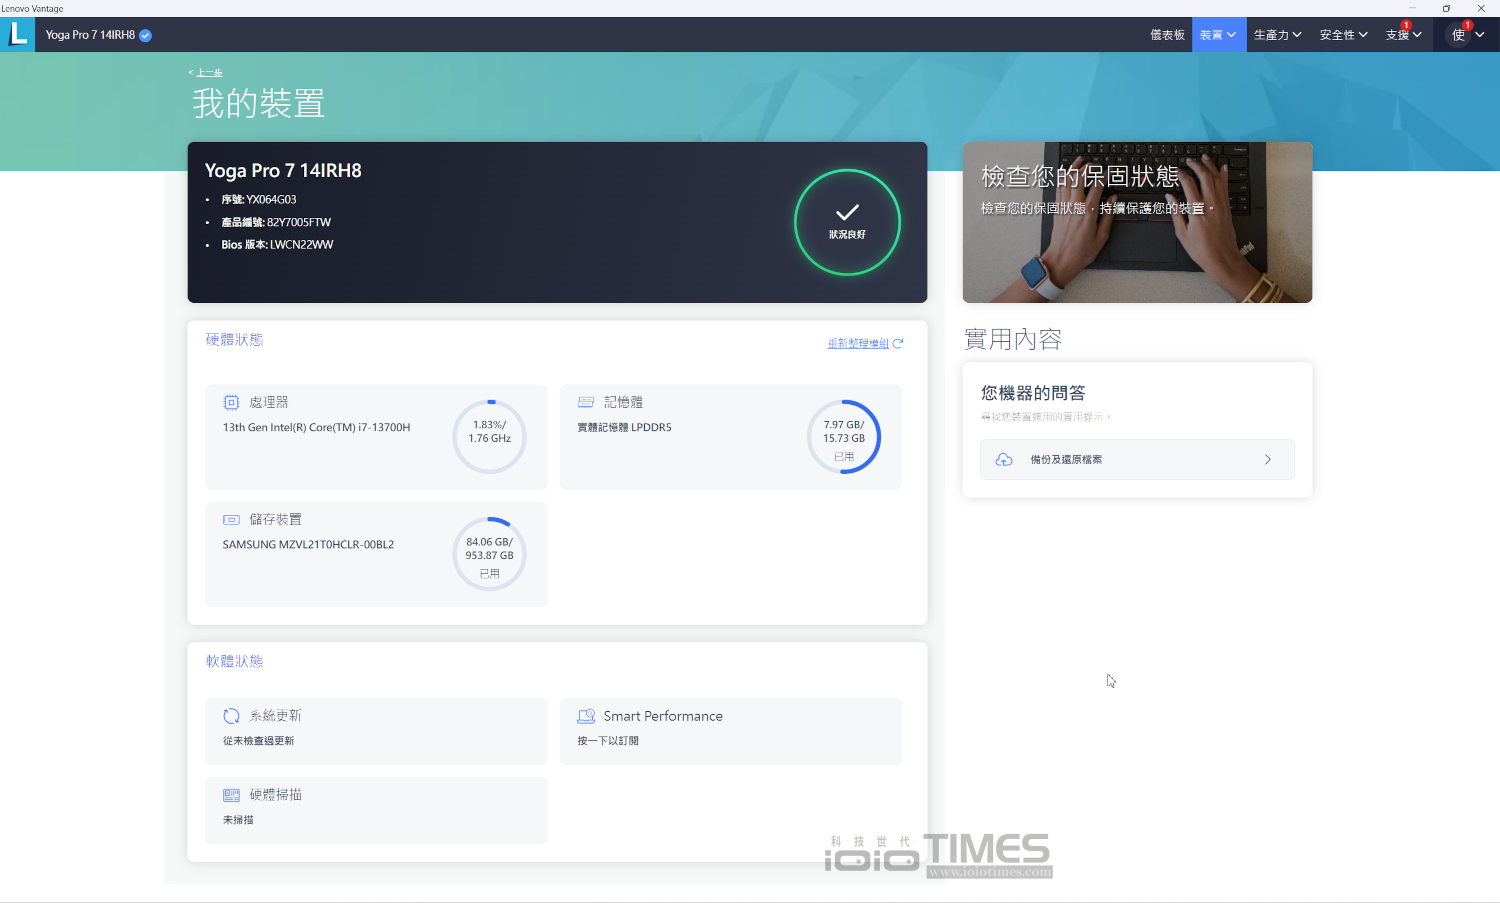Click the 按一下以訂閱 subscribe text
This screenshot has width=1500, height=903.
pyautogui.click(x=607, y=741)
